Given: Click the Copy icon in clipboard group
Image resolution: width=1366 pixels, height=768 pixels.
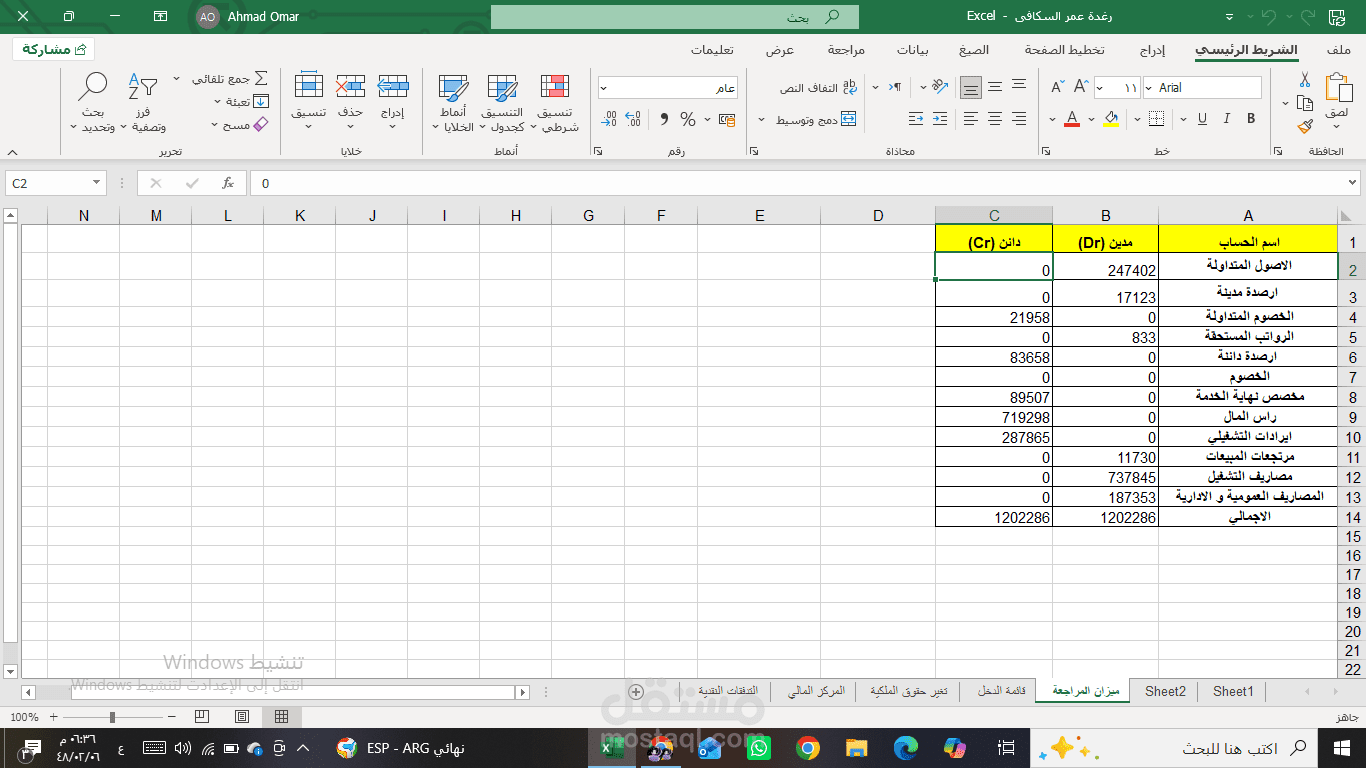Looking at the screenshot, I should point(1305,103).
